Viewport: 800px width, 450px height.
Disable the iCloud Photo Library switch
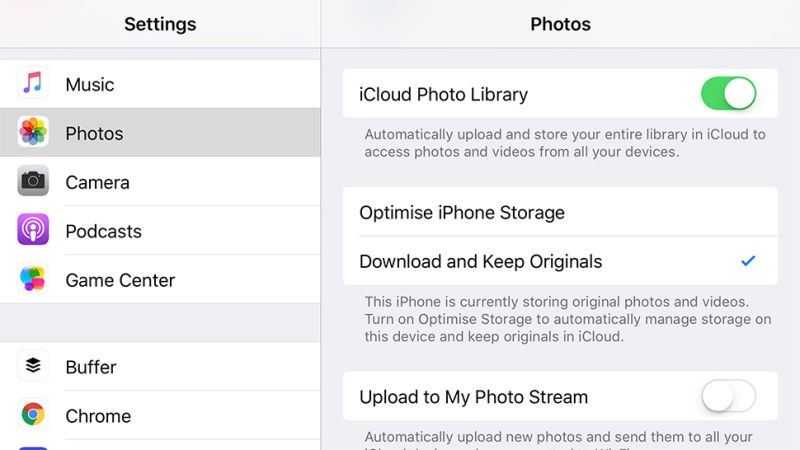pos(728,95)
